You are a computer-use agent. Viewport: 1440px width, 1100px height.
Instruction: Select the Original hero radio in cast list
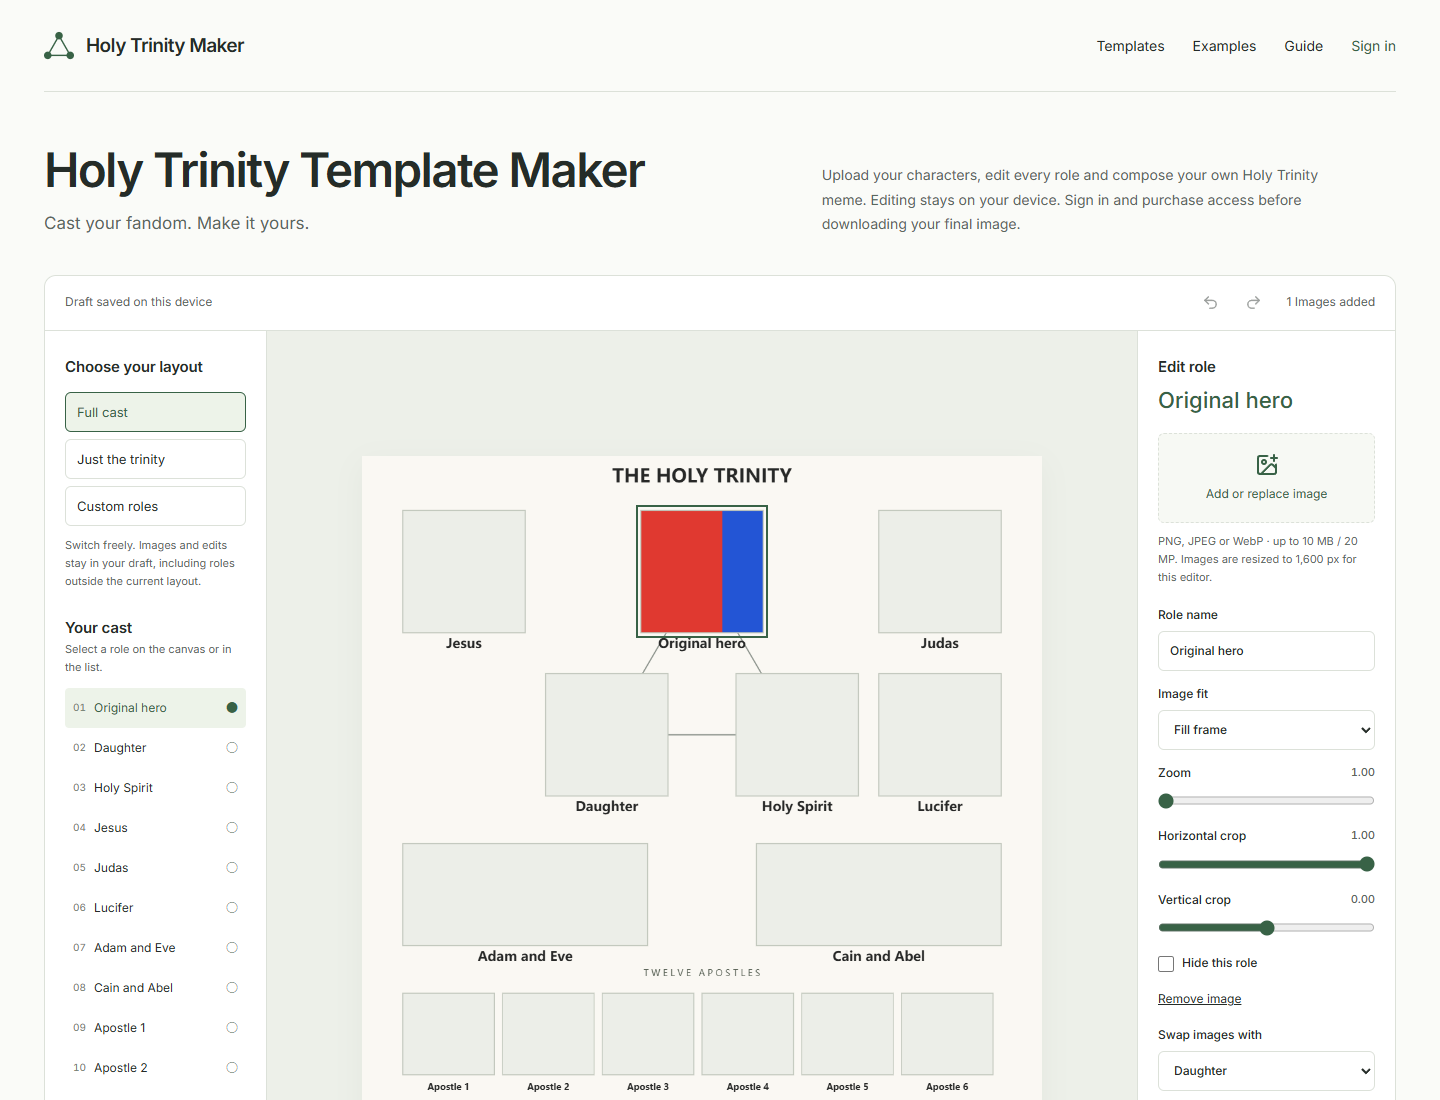click(x=232, y=708)
